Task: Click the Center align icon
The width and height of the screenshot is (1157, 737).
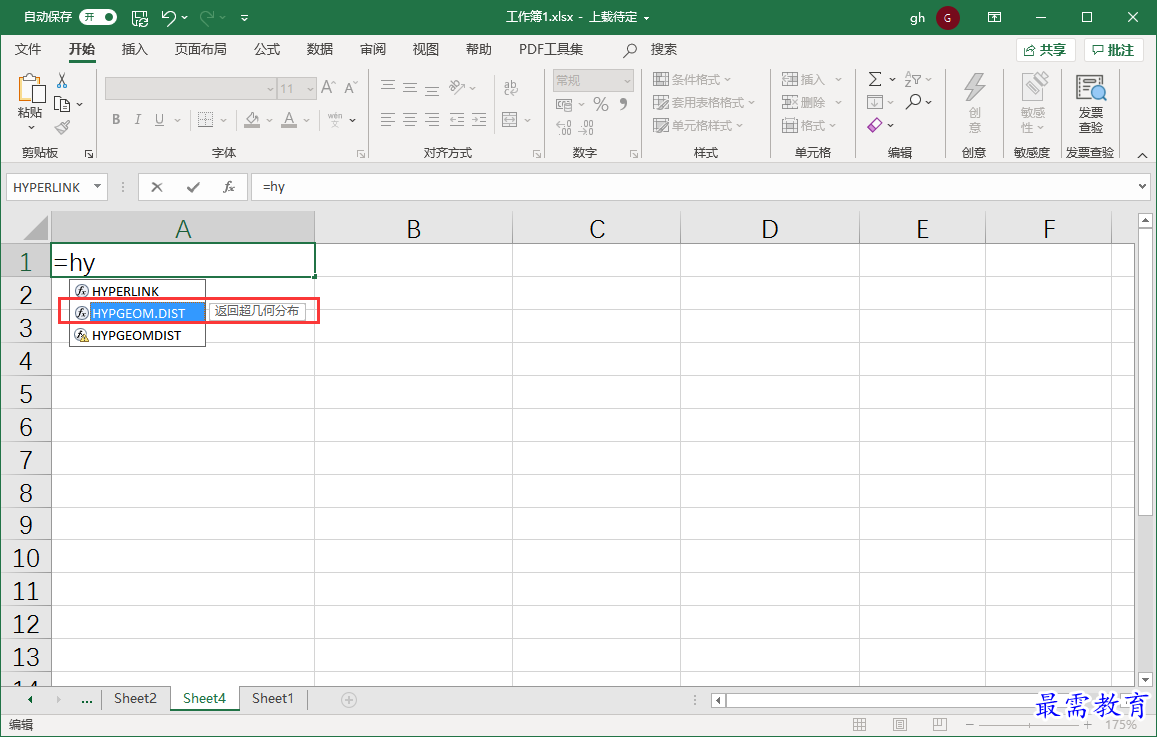Action: pyautogui.click(x=410, y=120)
